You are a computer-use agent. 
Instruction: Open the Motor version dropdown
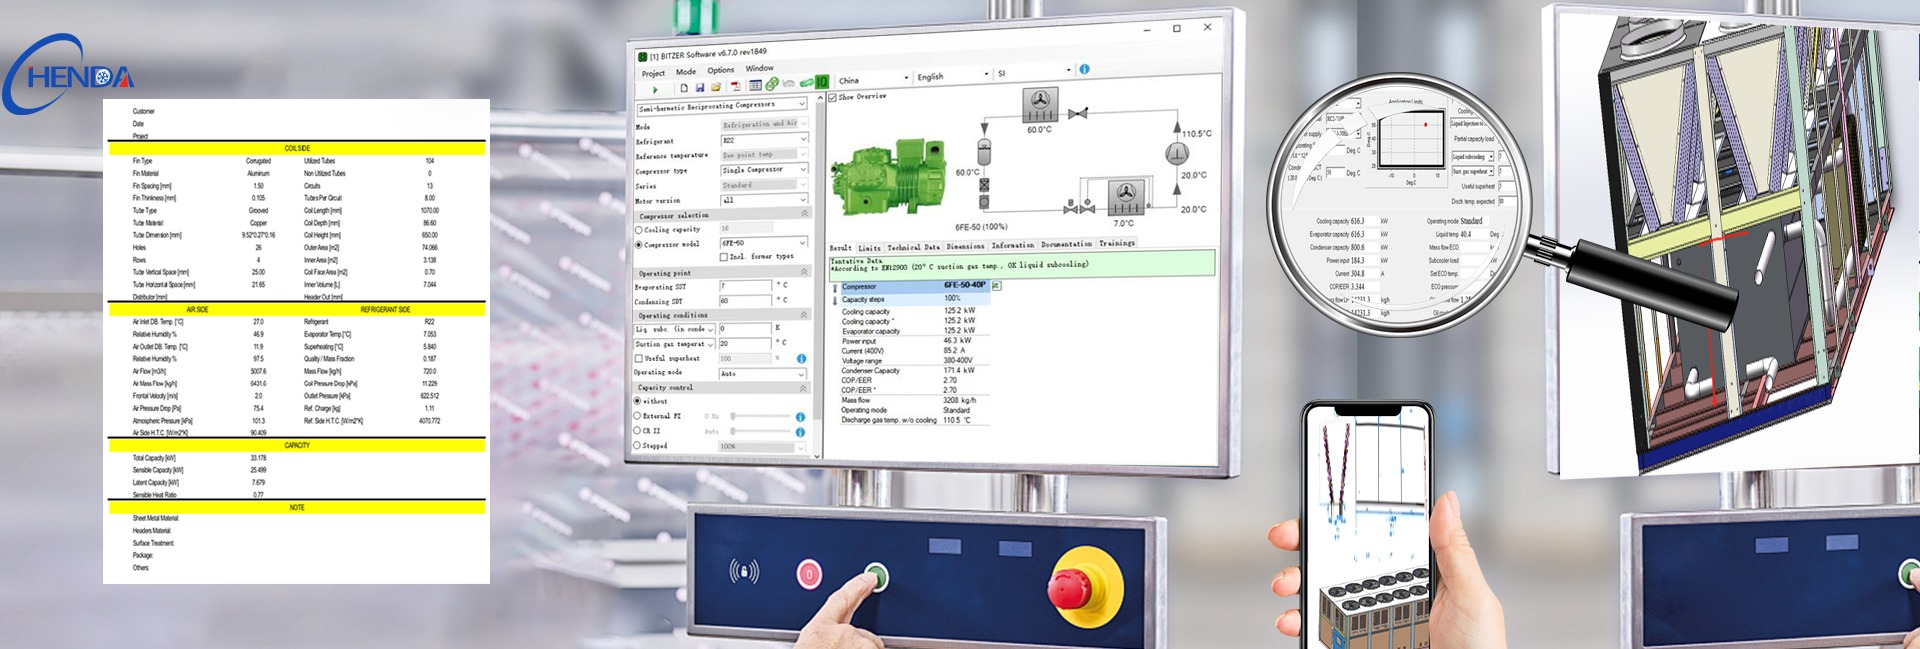[764, 200]
